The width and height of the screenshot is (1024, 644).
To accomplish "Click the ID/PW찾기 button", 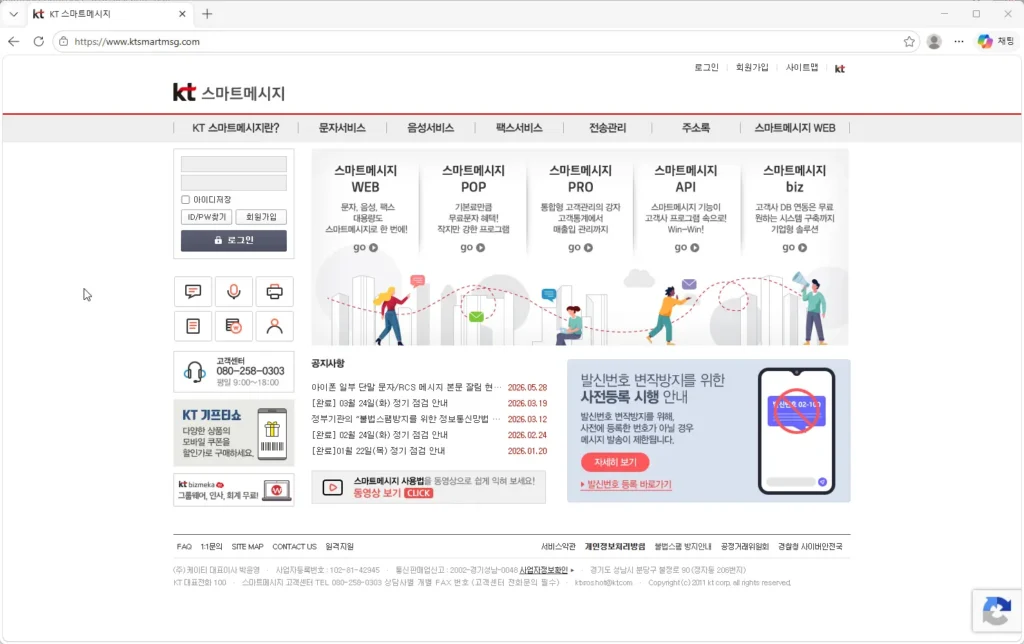I will (206, 217).
